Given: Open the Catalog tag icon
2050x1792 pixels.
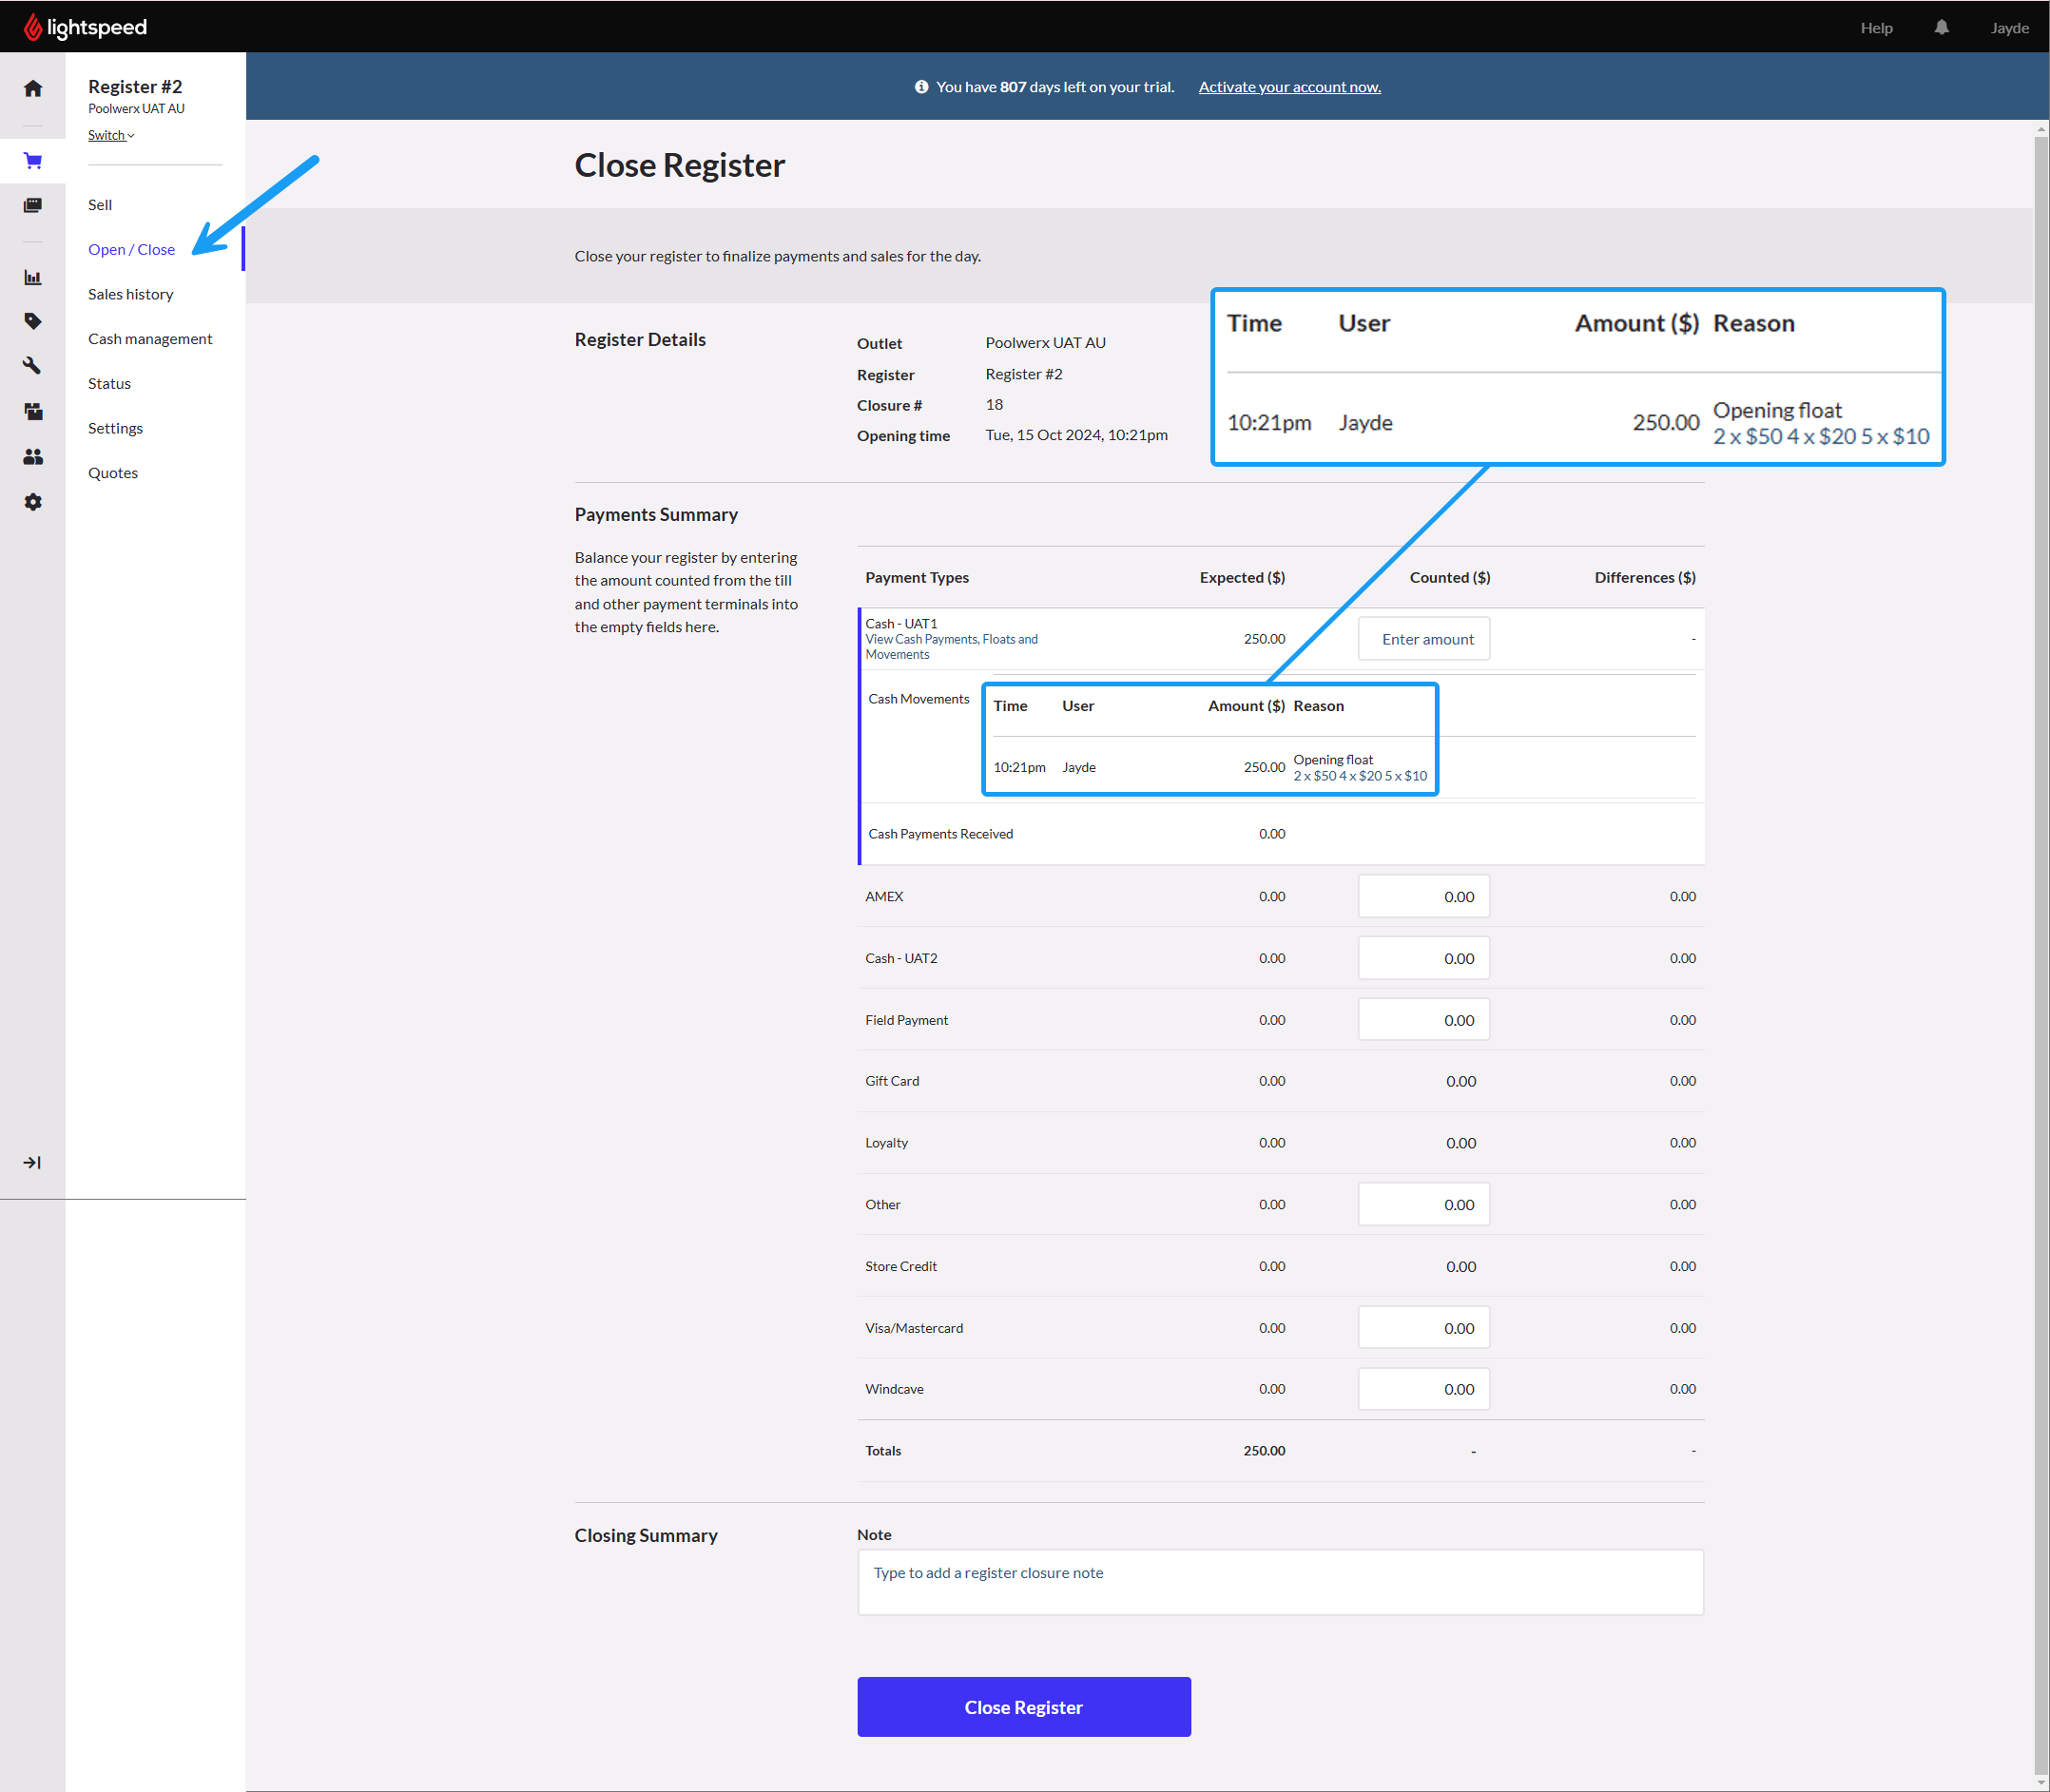Looking at the screenshot, I should click(x=33, y=321).
